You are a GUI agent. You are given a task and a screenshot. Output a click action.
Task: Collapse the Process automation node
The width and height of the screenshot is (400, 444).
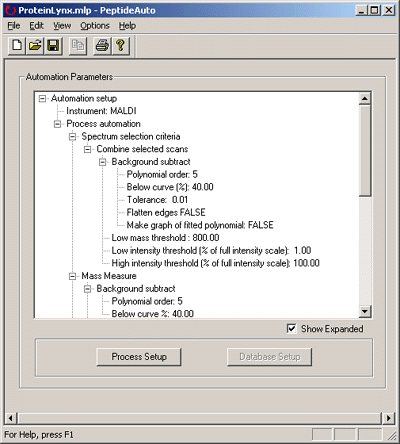[x=57, y=124]
